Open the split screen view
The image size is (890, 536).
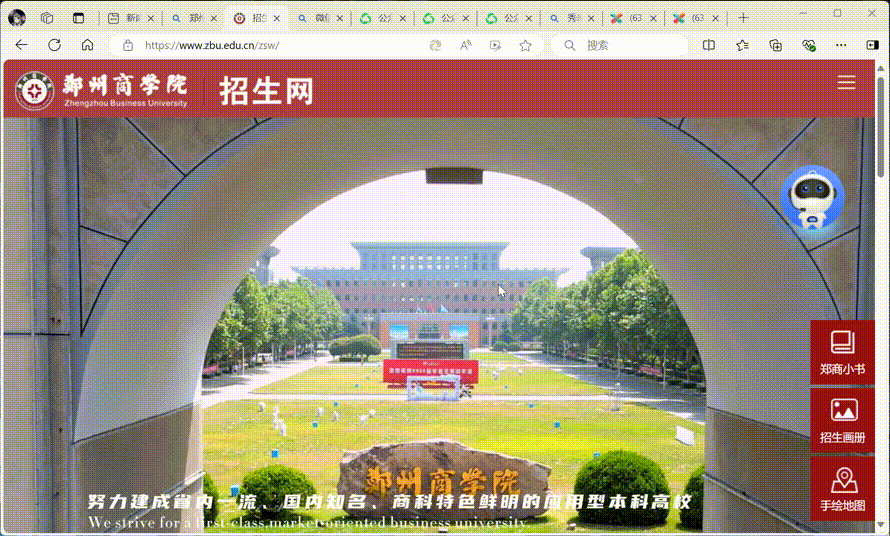point(709,45)
